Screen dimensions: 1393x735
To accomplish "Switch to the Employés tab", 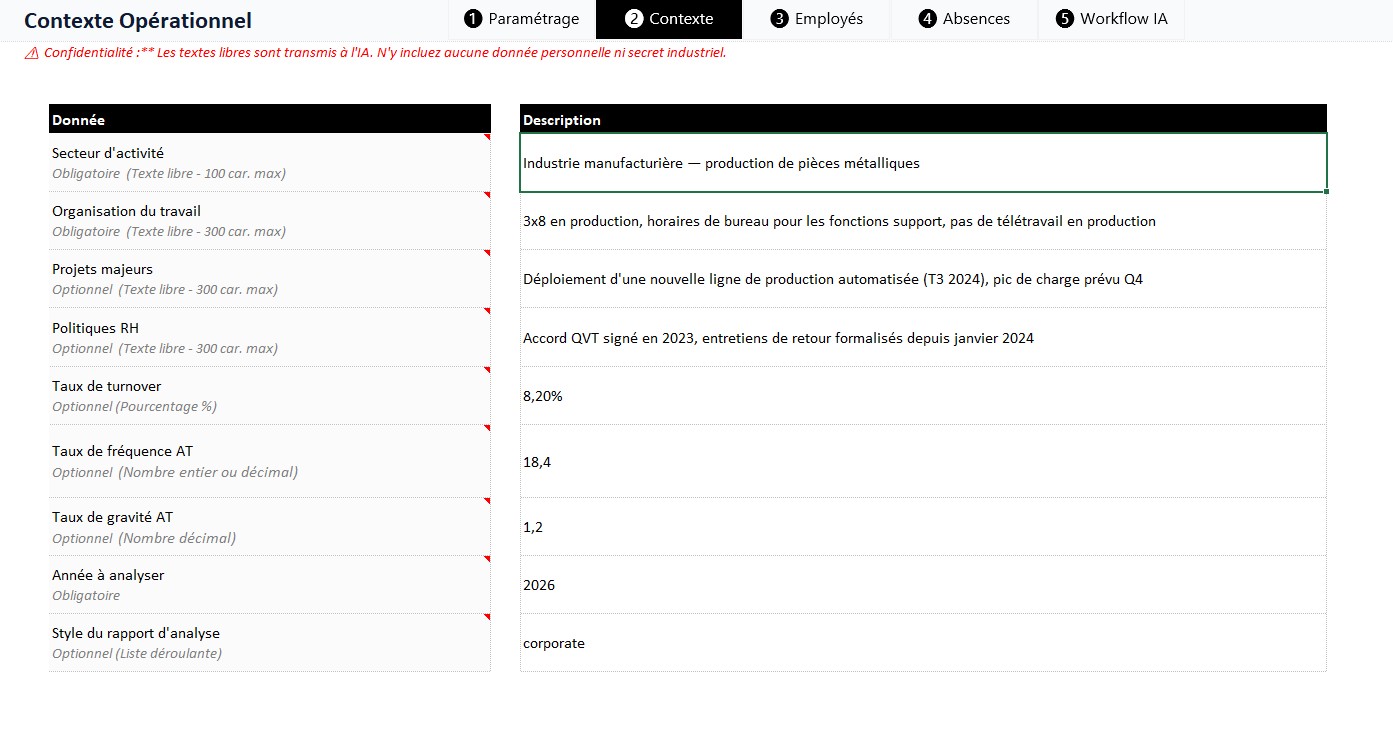I will pos(817,19).
